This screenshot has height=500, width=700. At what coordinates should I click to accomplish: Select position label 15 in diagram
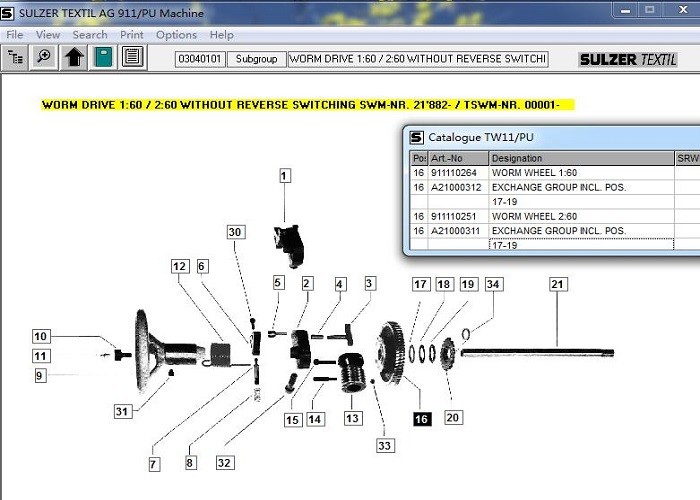(x=293, y=420)
